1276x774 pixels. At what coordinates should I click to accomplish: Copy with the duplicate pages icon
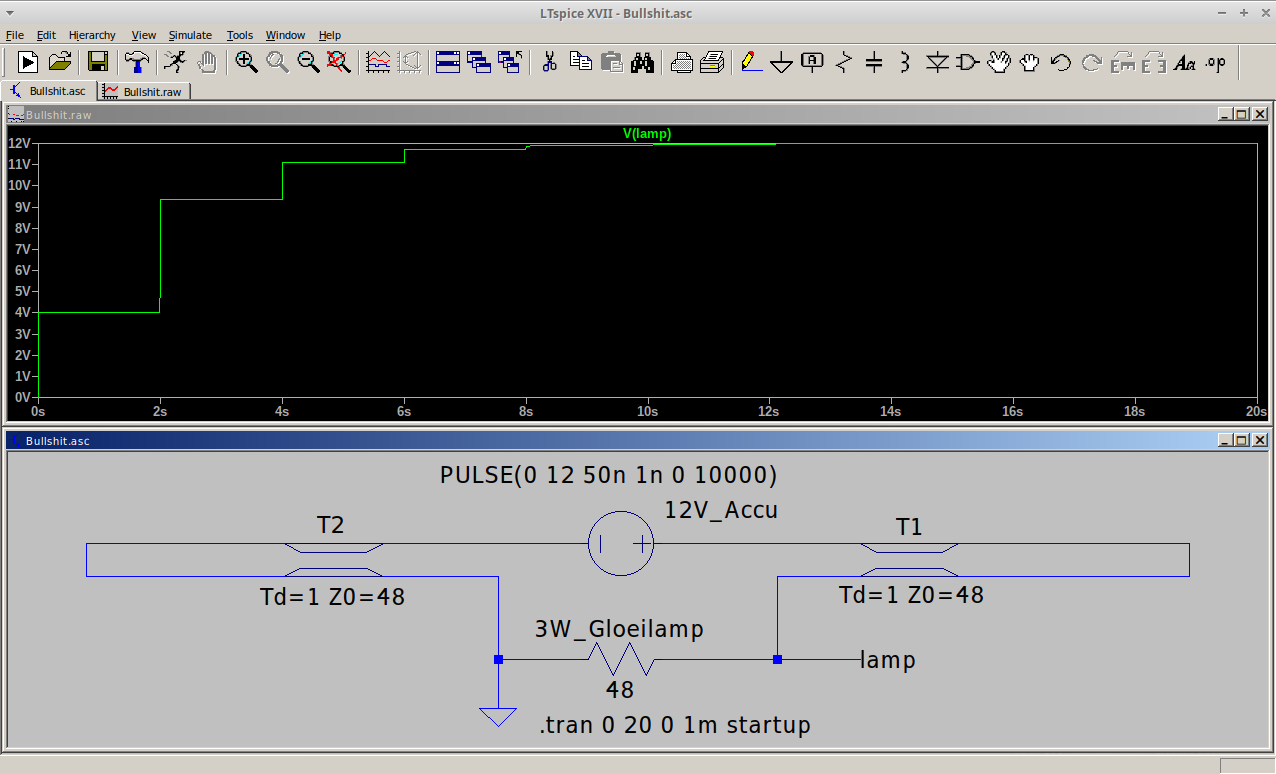click(580, 62)
